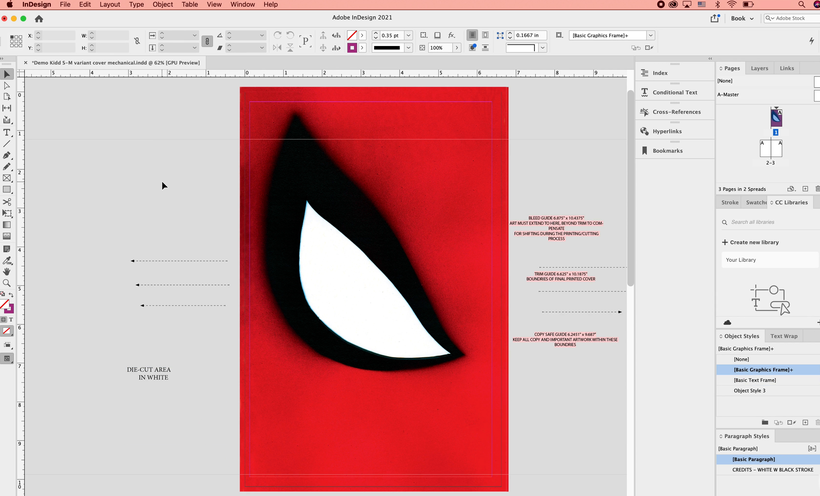The width and height of the screenshot is (820, 496).
Task: Open the stroke type dropdown
Action: tap(408, 48)
